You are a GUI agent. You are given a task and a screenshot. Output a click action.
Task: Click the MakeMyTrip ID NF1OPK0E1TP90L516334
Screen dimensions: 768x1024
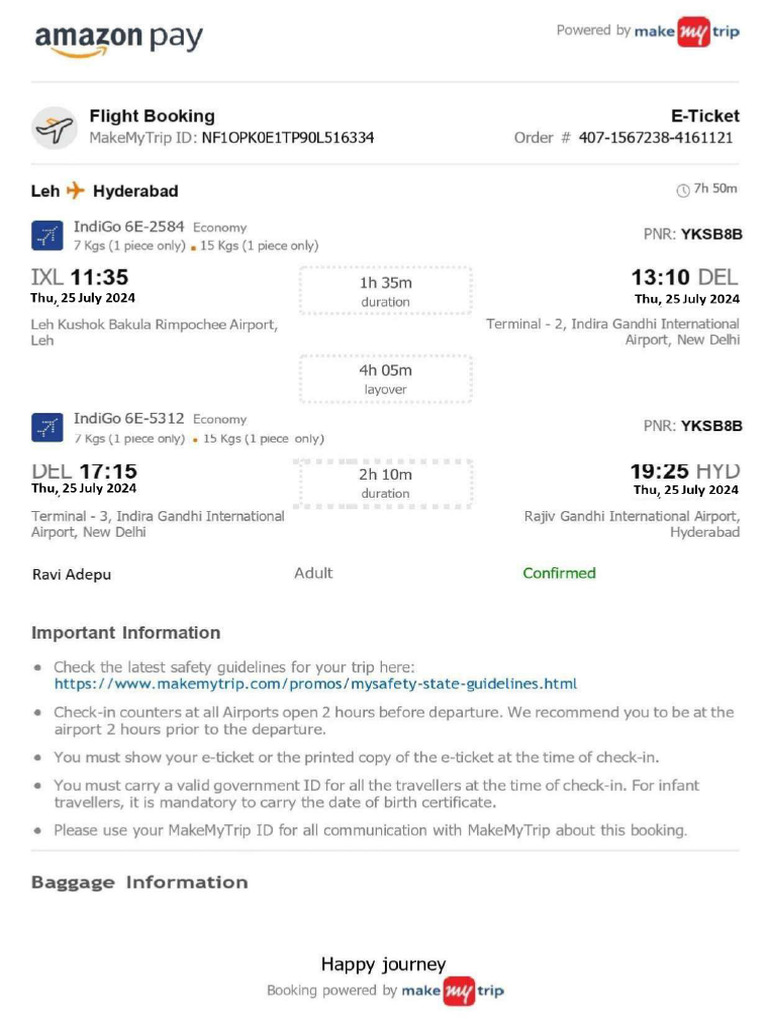click(x=288, y=138)
